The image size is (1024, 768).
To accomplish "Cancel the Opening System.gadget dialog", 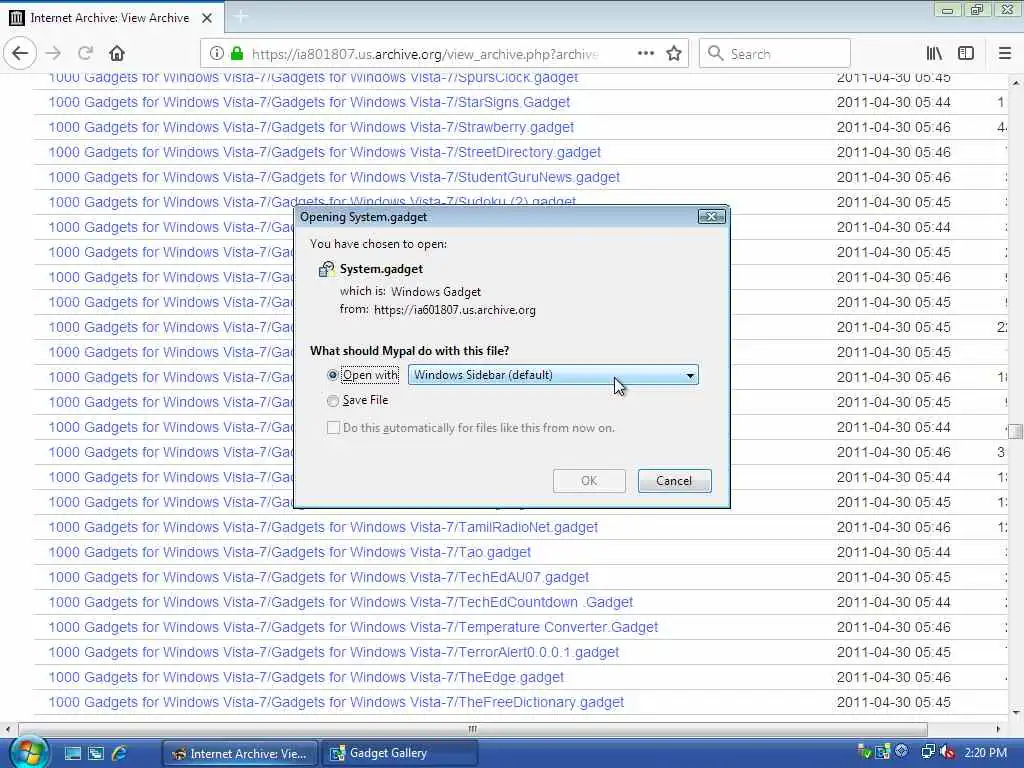I will [674, 481].
